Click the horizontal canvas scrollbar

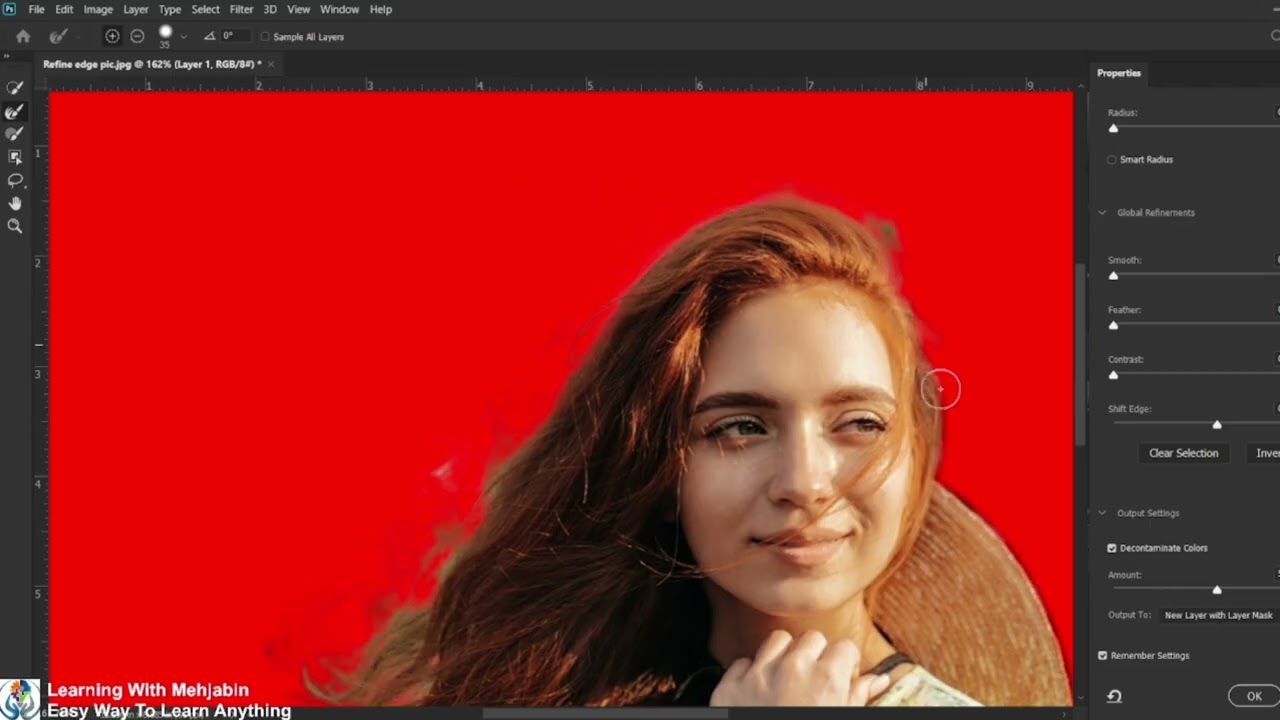coord(605,713)
